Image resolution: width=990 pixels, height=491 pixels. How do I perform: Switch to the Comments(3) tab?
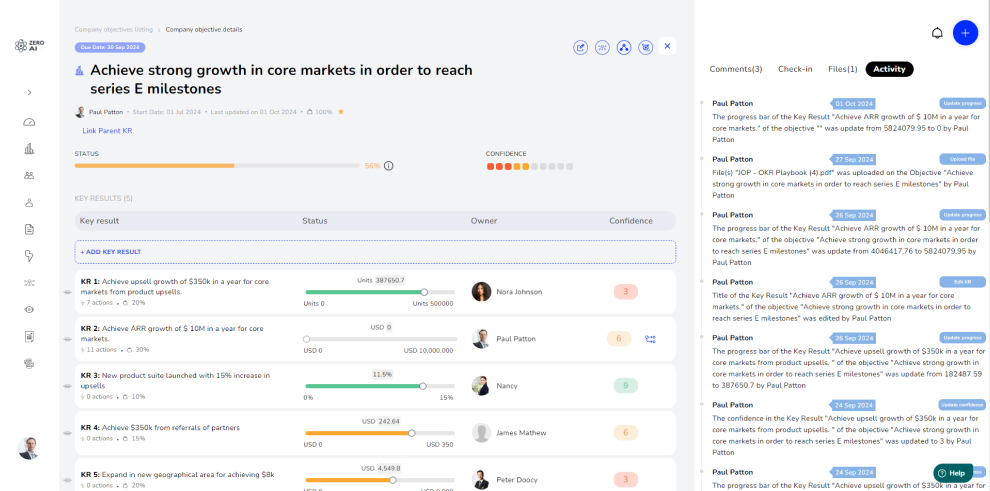(x=735, y=69)
